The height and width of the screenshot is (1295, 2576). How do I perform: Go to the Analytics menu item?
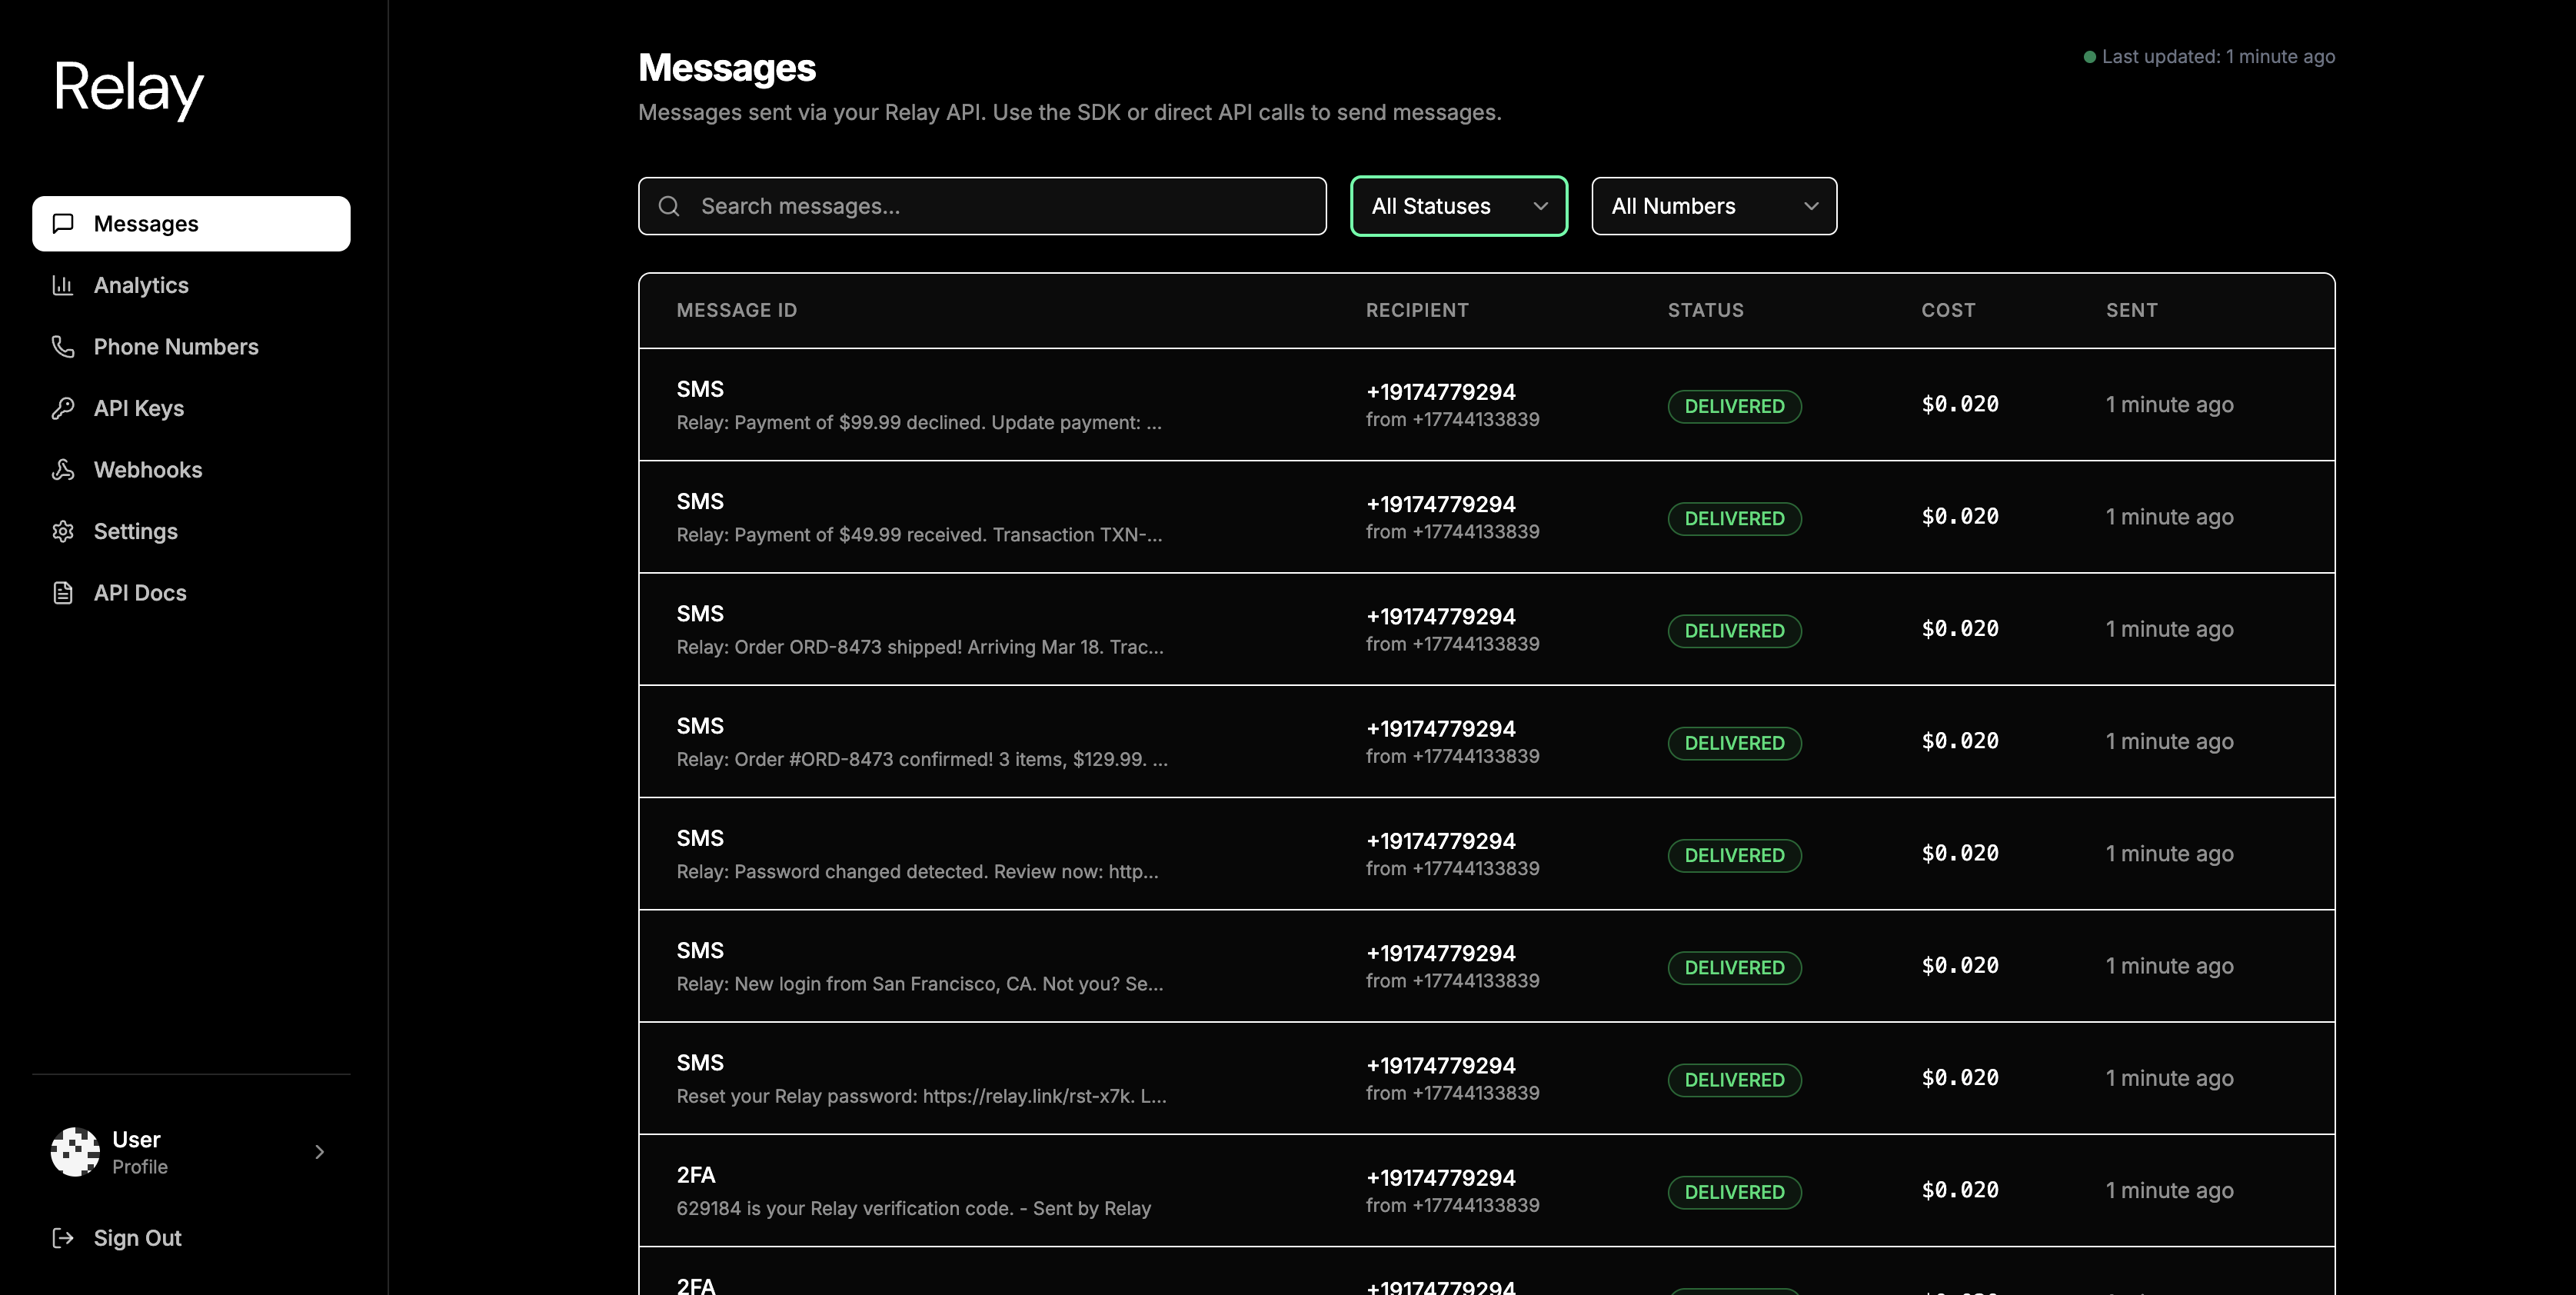pyautogui.click(x=141, y=285)
